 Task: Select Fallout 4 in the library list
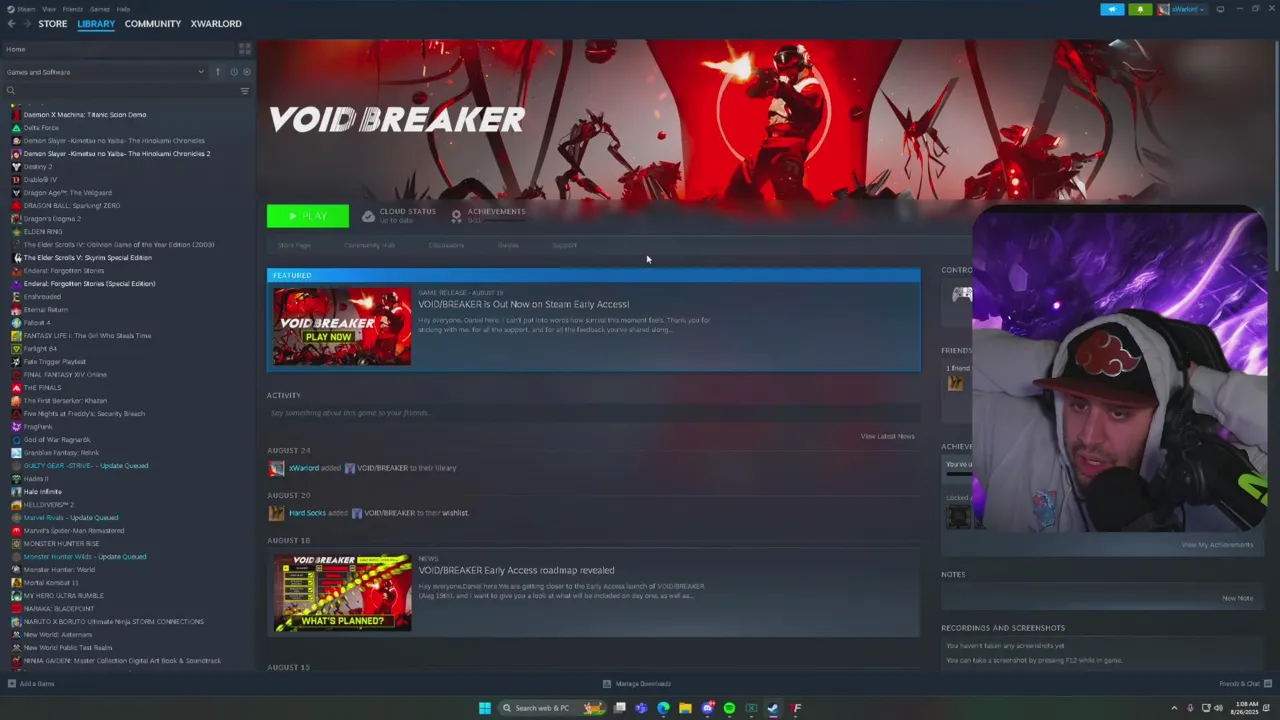click(37, 323)
